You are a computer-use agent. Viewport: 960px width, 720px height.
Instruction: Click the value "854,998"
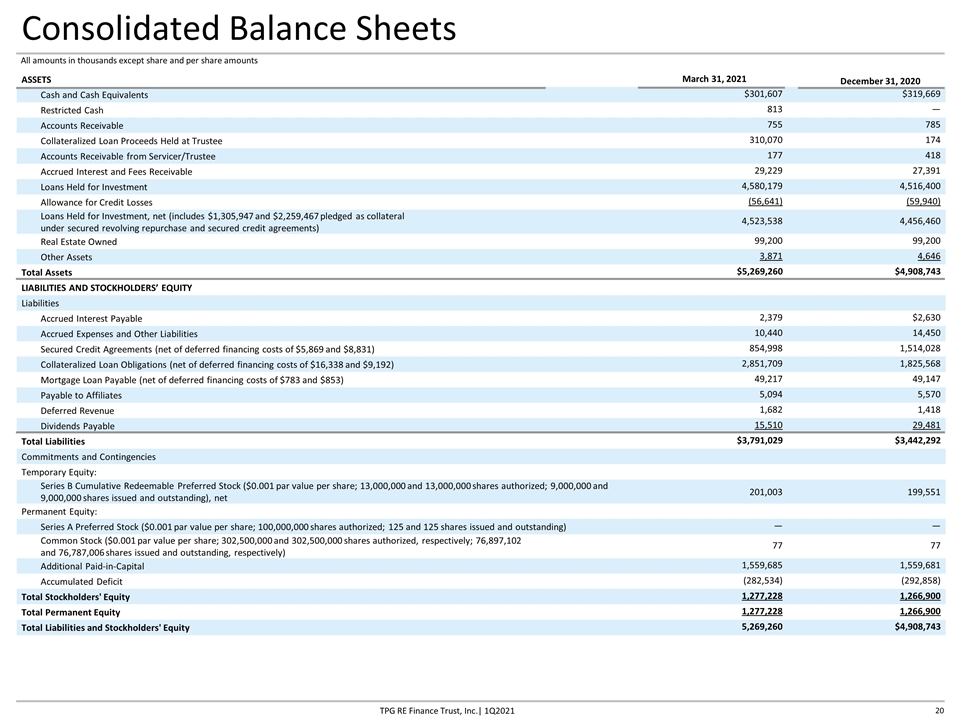tap(768, 348)
